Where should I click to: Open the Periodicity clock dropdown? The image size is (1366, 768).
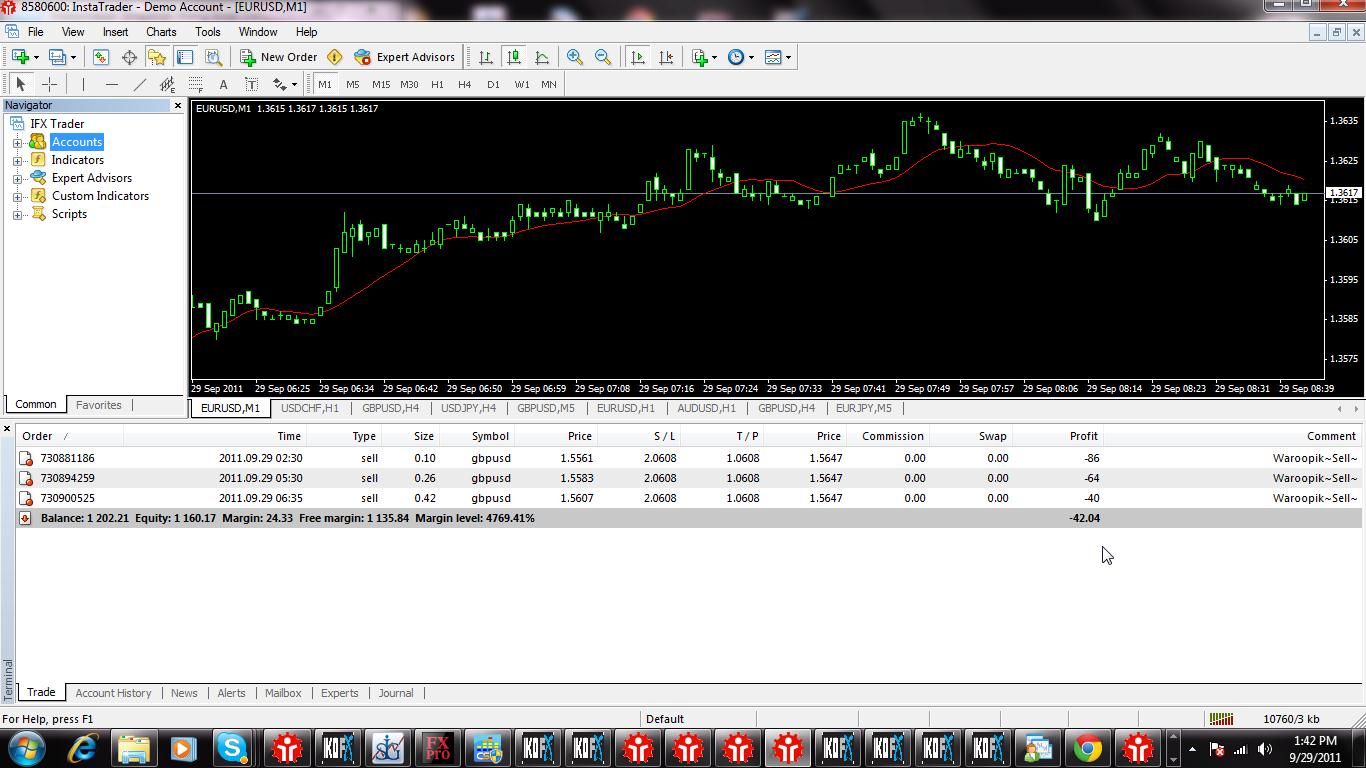(740, 57)
